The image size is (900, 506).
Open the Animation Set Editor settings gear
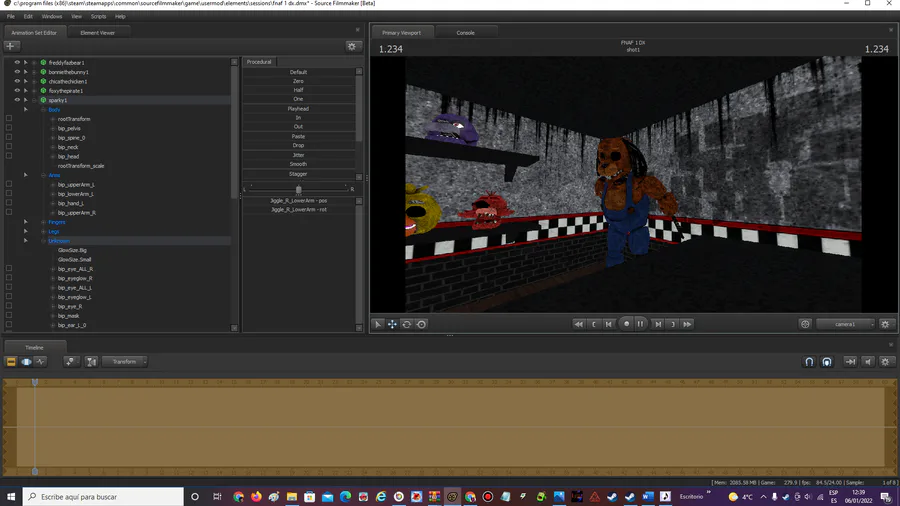[x=352, y=46]
